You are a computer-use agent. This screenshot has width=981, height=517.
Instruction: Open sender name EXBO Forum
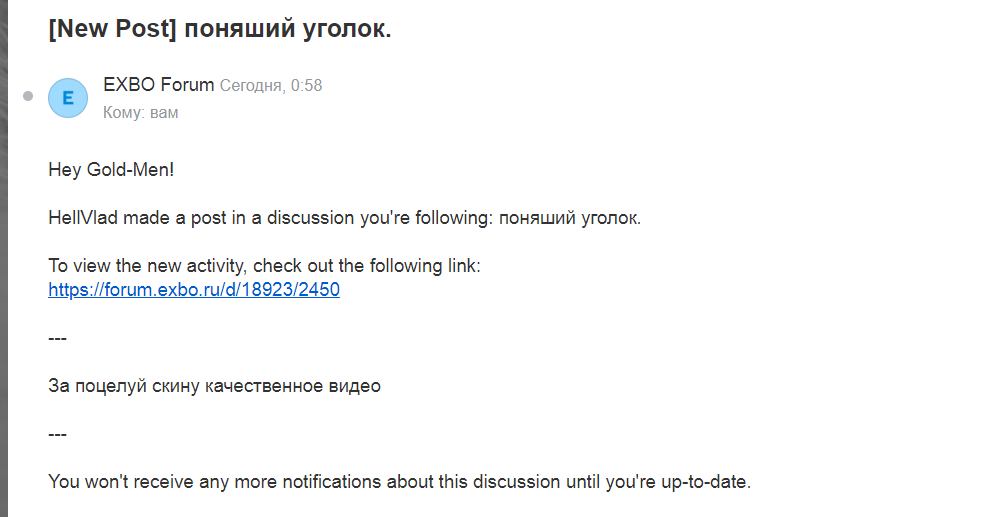click(x=158, y=84)
